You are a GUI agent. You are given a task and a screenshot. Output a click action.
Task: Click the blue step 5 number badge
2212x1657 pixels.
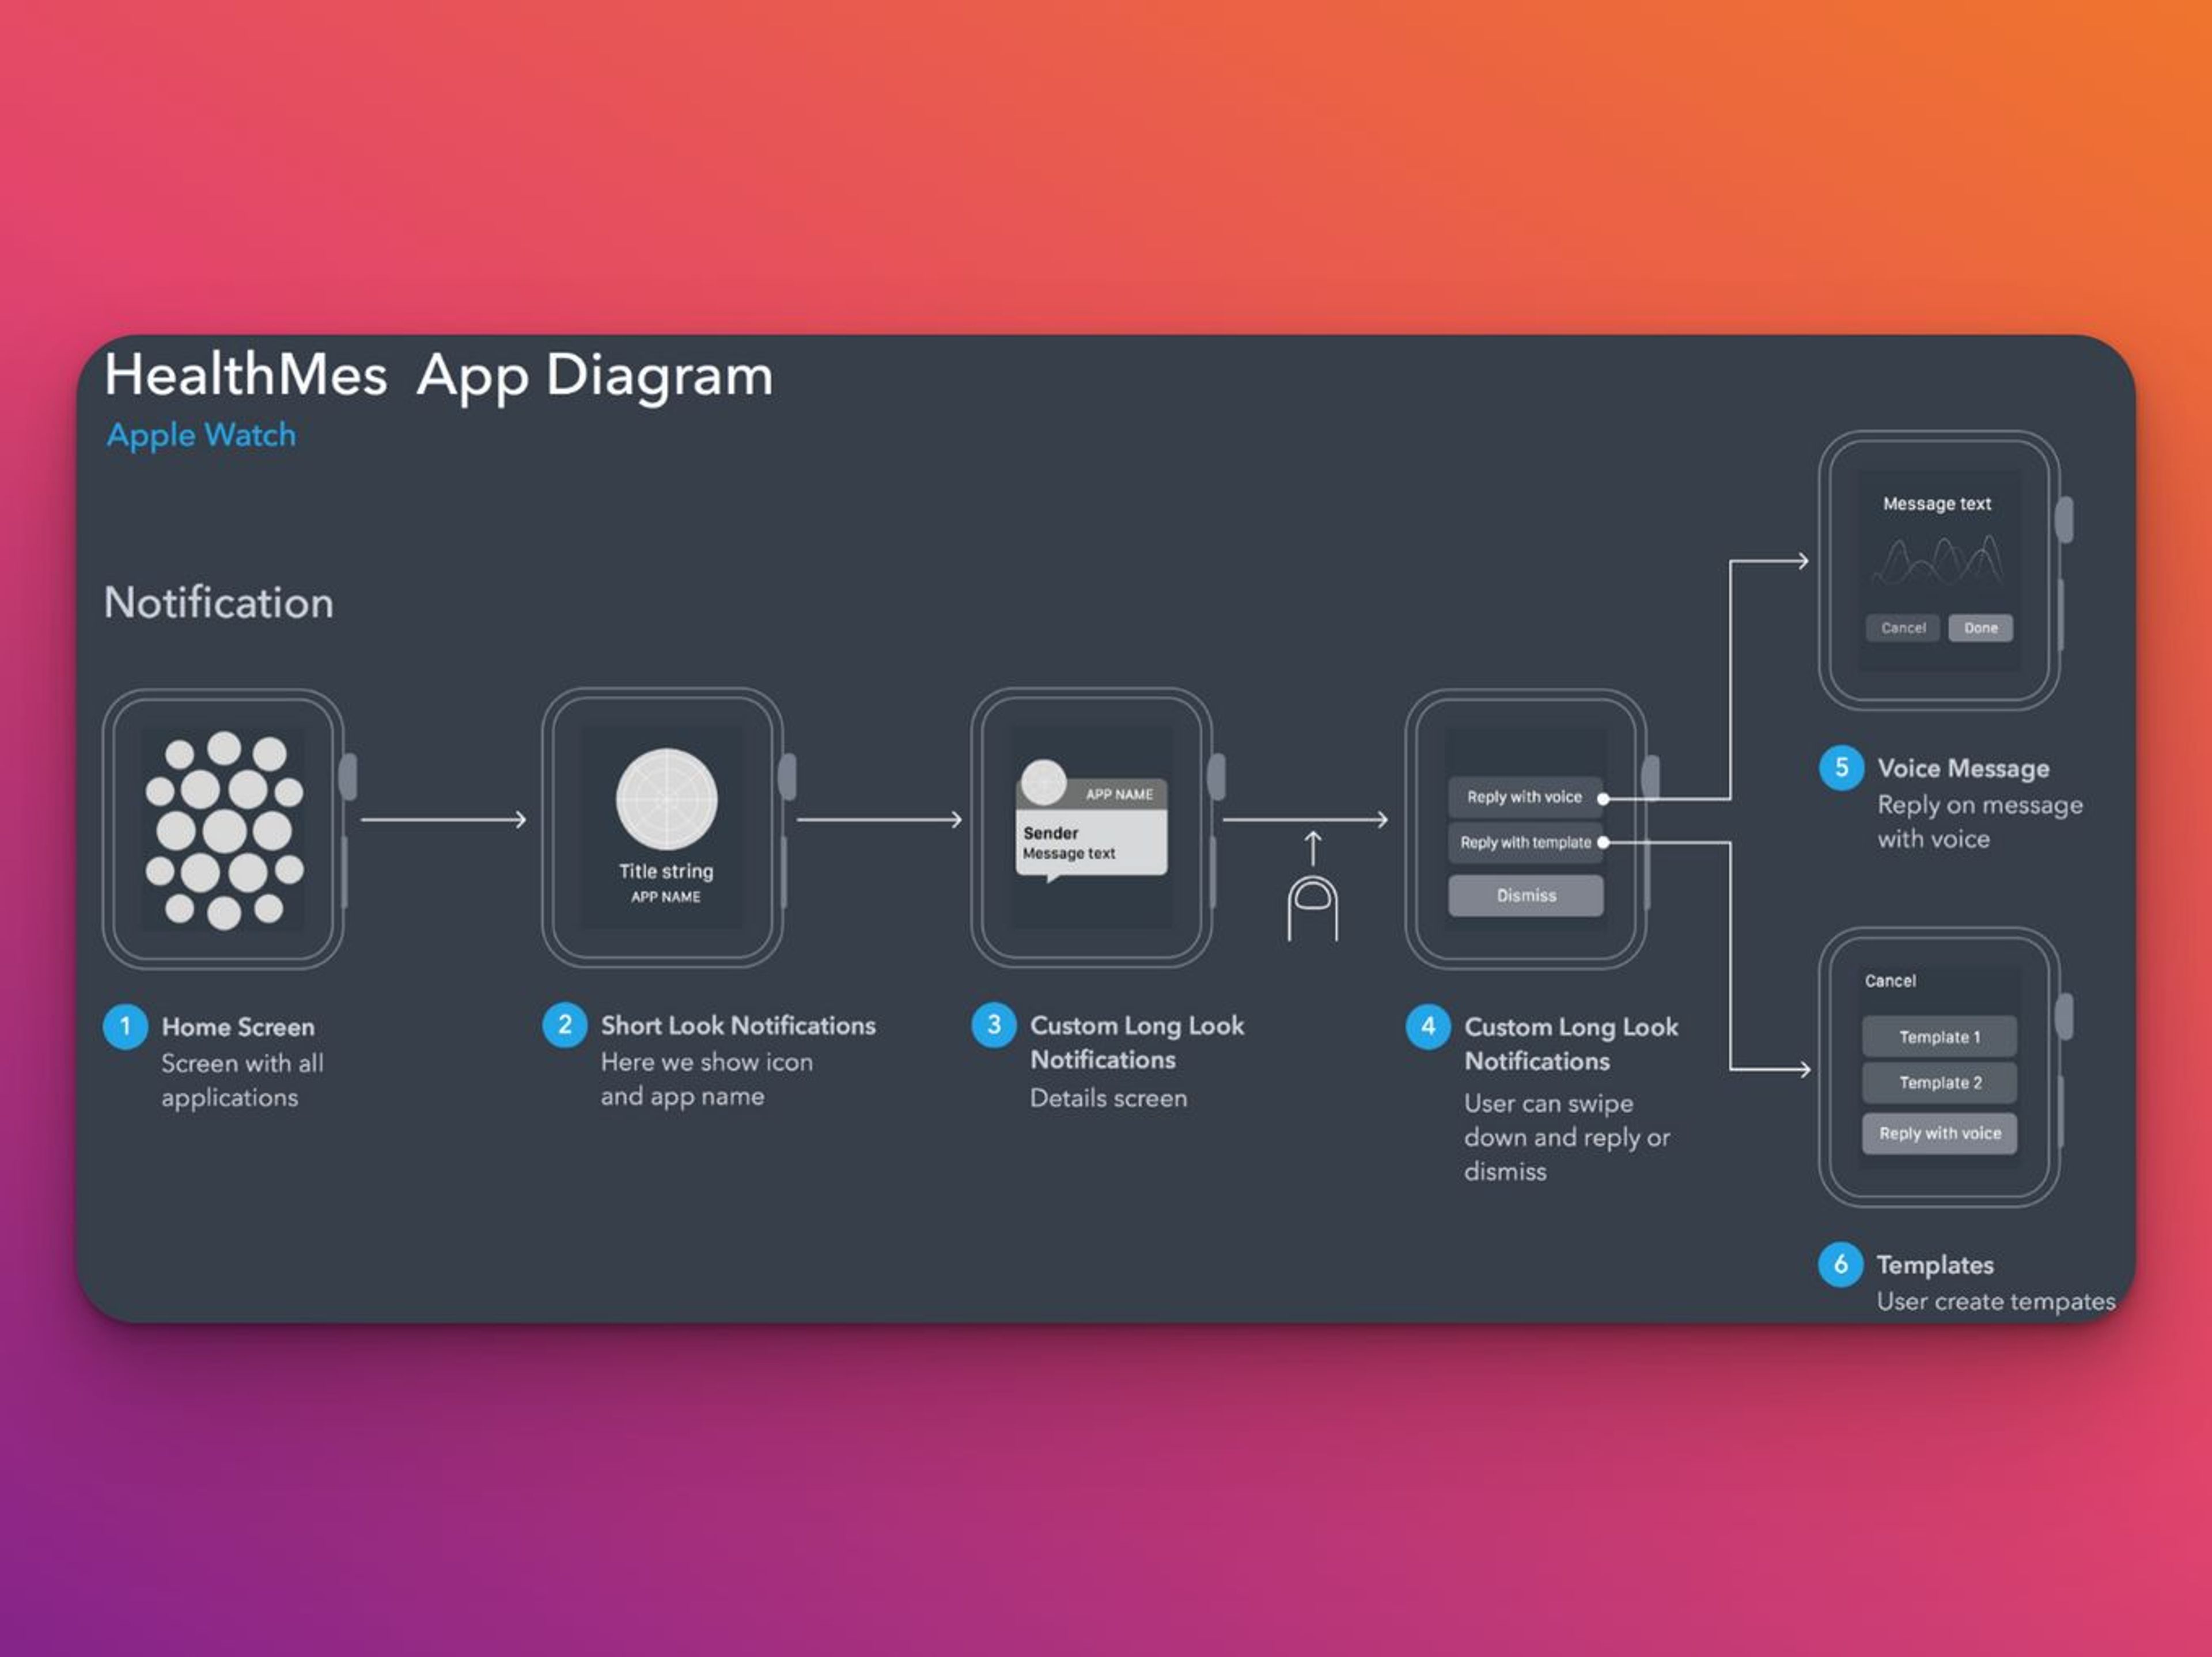(x=1841, y=768)
